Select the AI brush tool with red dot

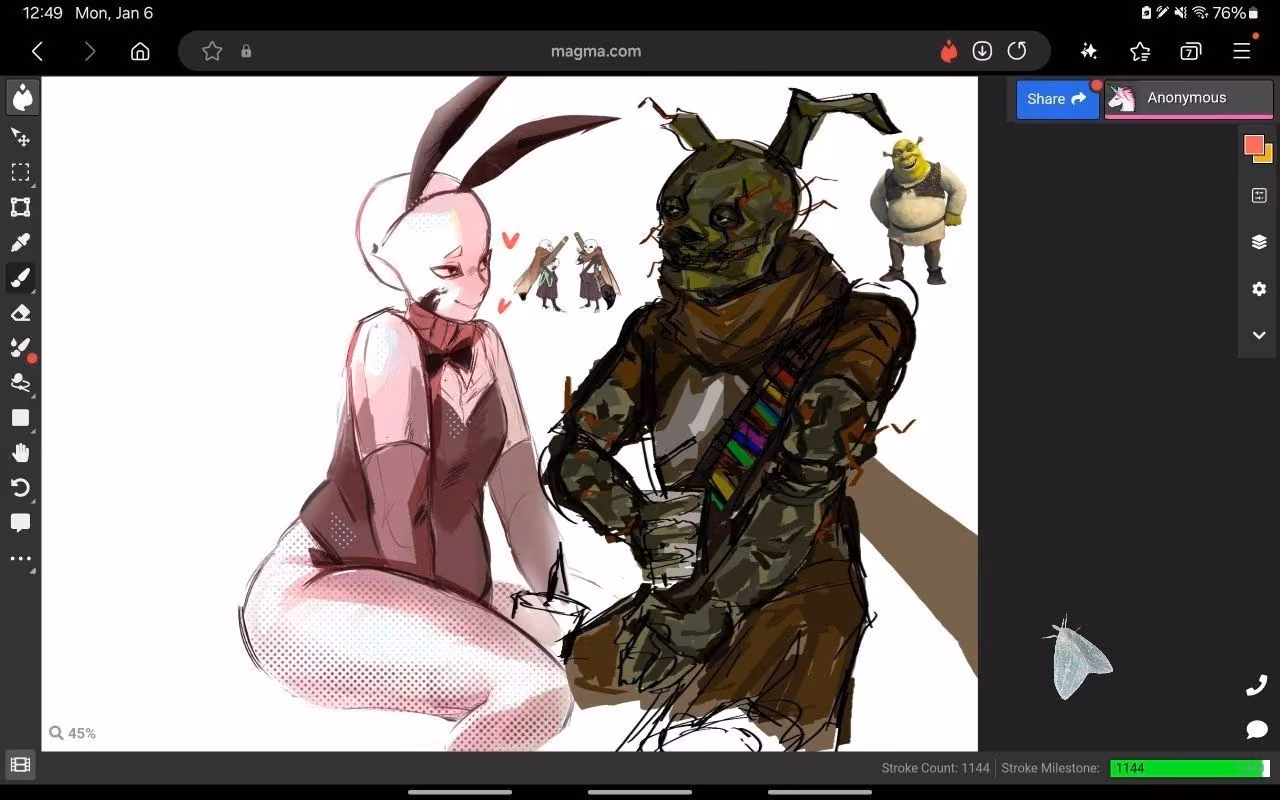(21, 348)
